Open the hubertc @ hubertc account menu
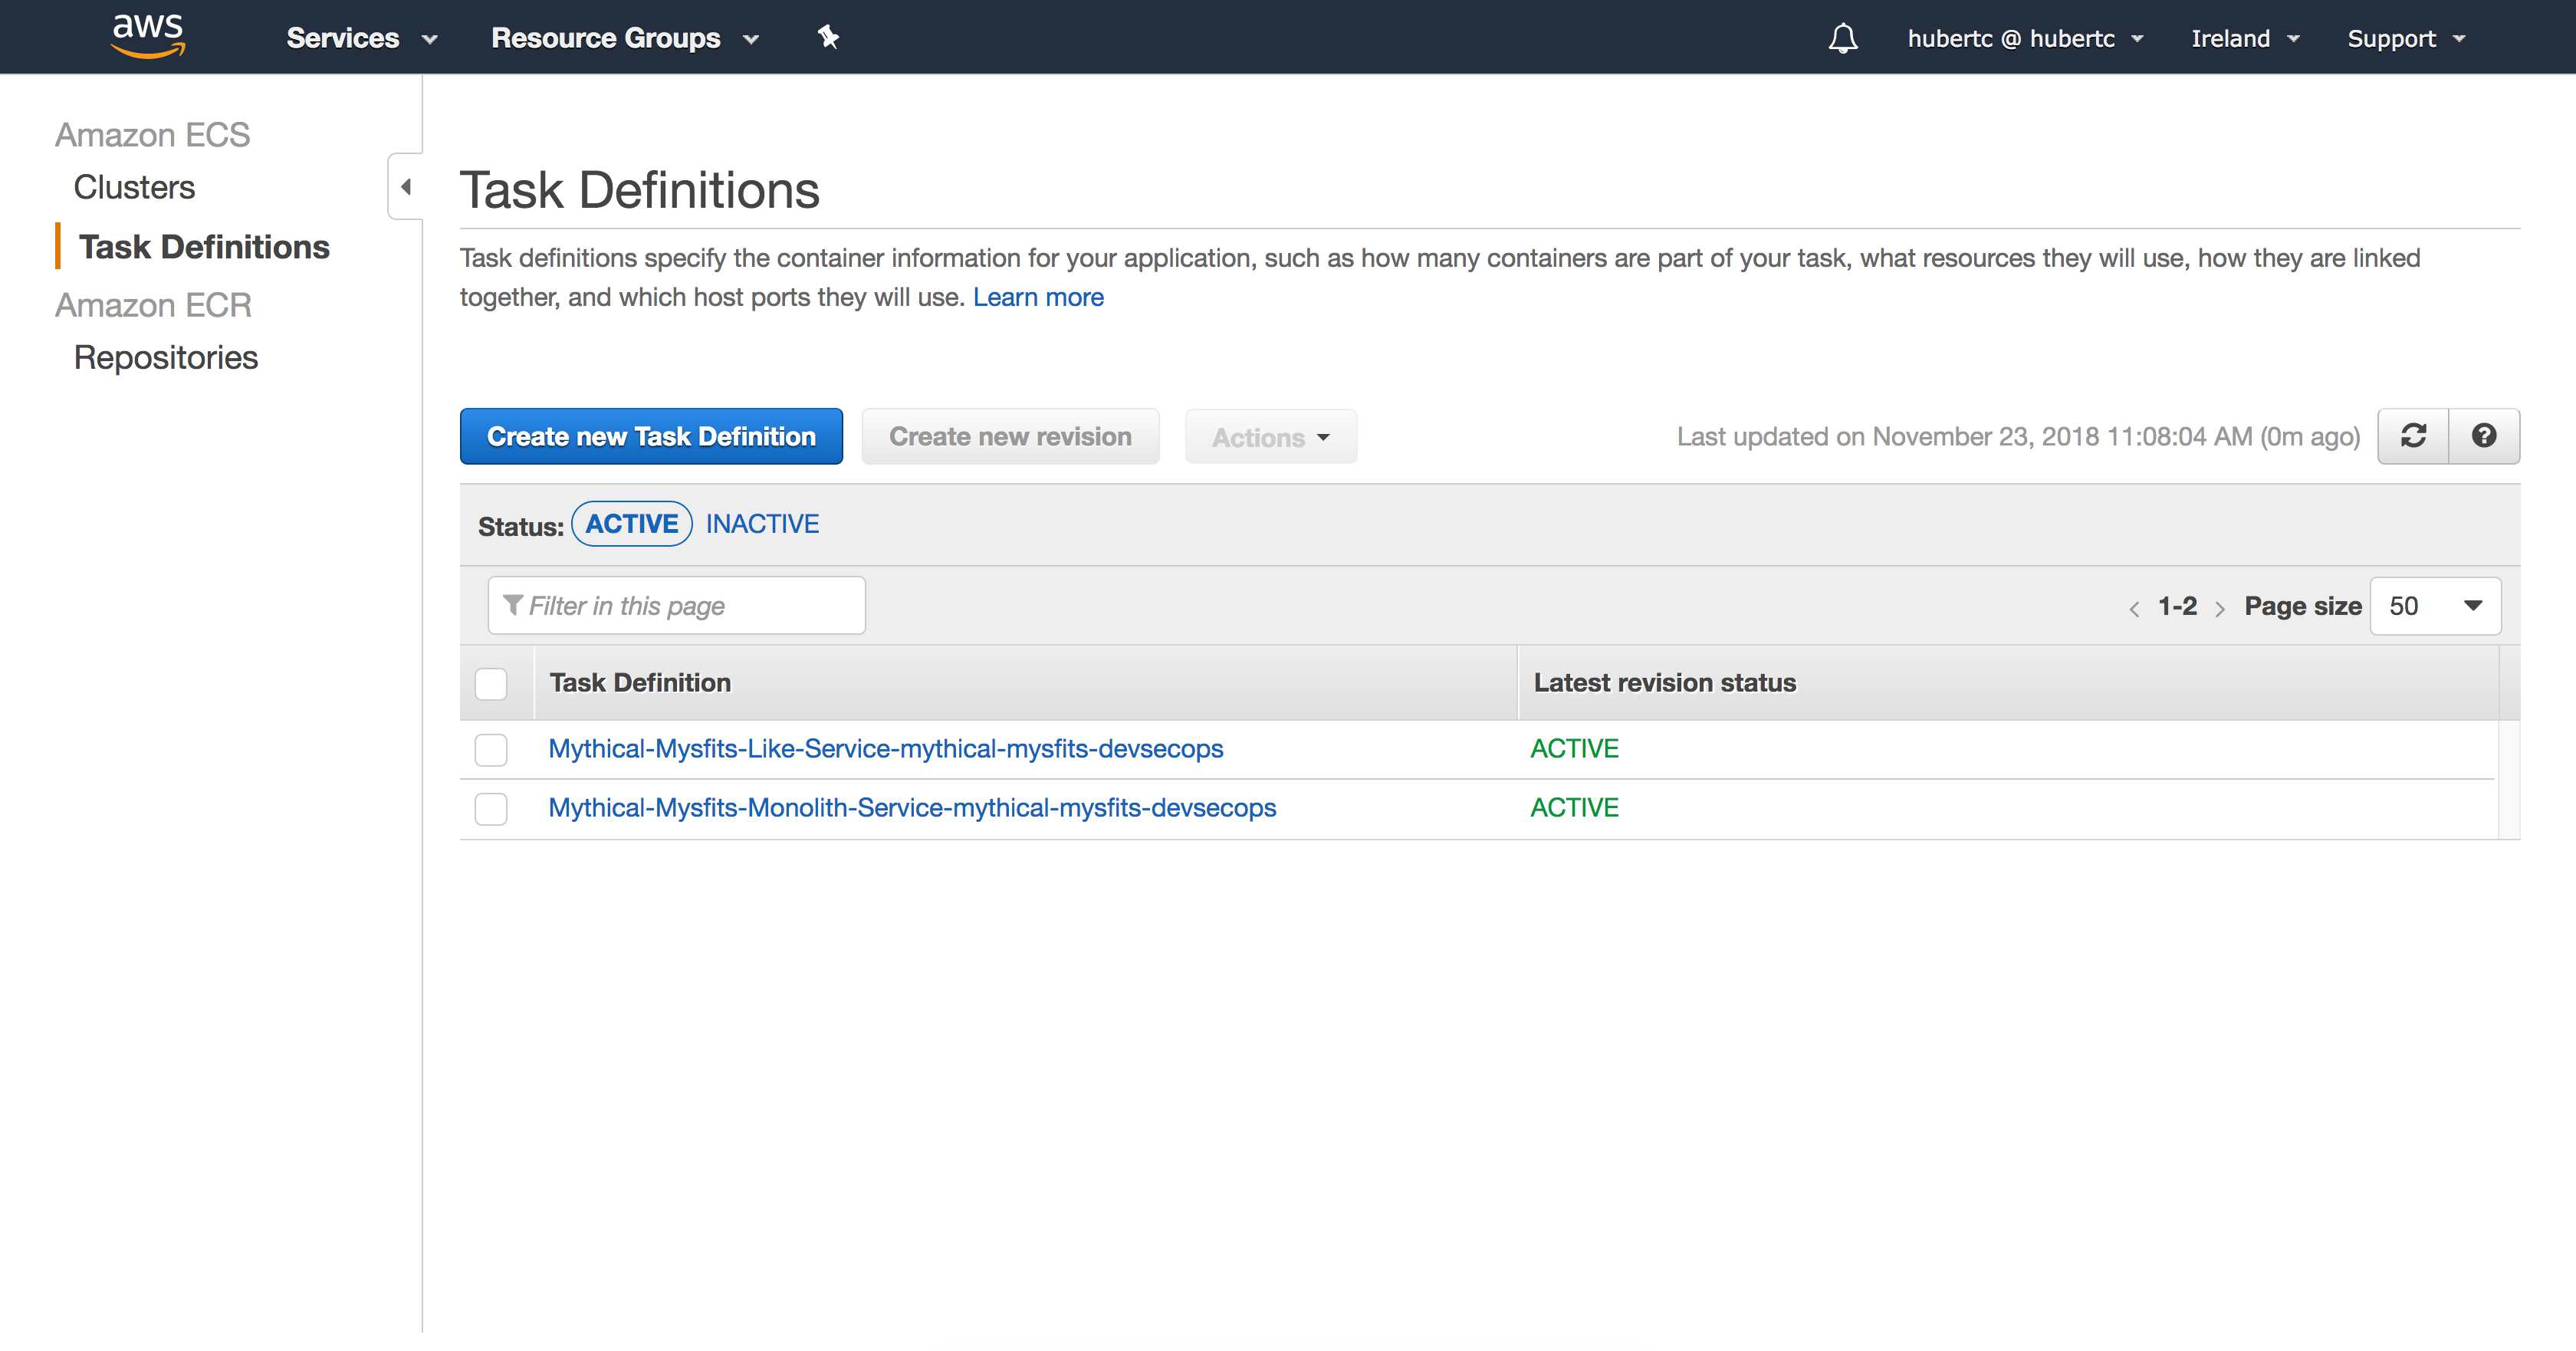This screenshot has height=1351, width=2576. coord(2025,38)
